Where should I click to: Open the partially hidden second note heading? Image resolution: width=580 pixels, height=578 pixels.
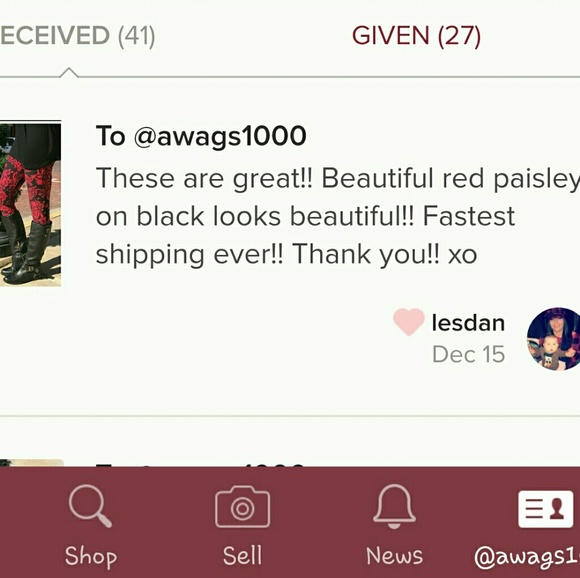200,465
